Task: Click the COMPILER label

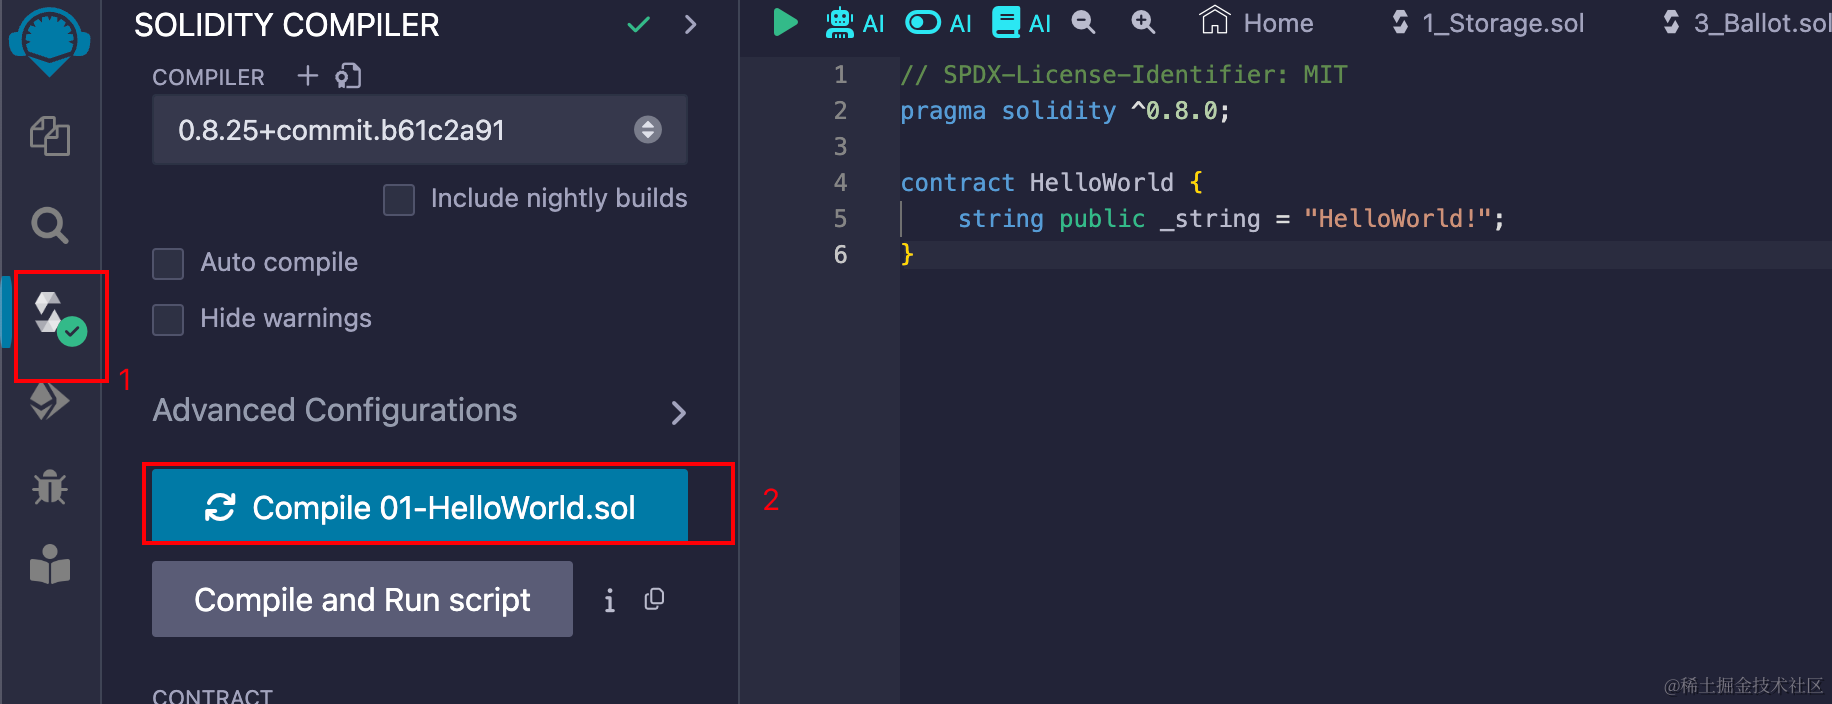Action: coord(208,77)
